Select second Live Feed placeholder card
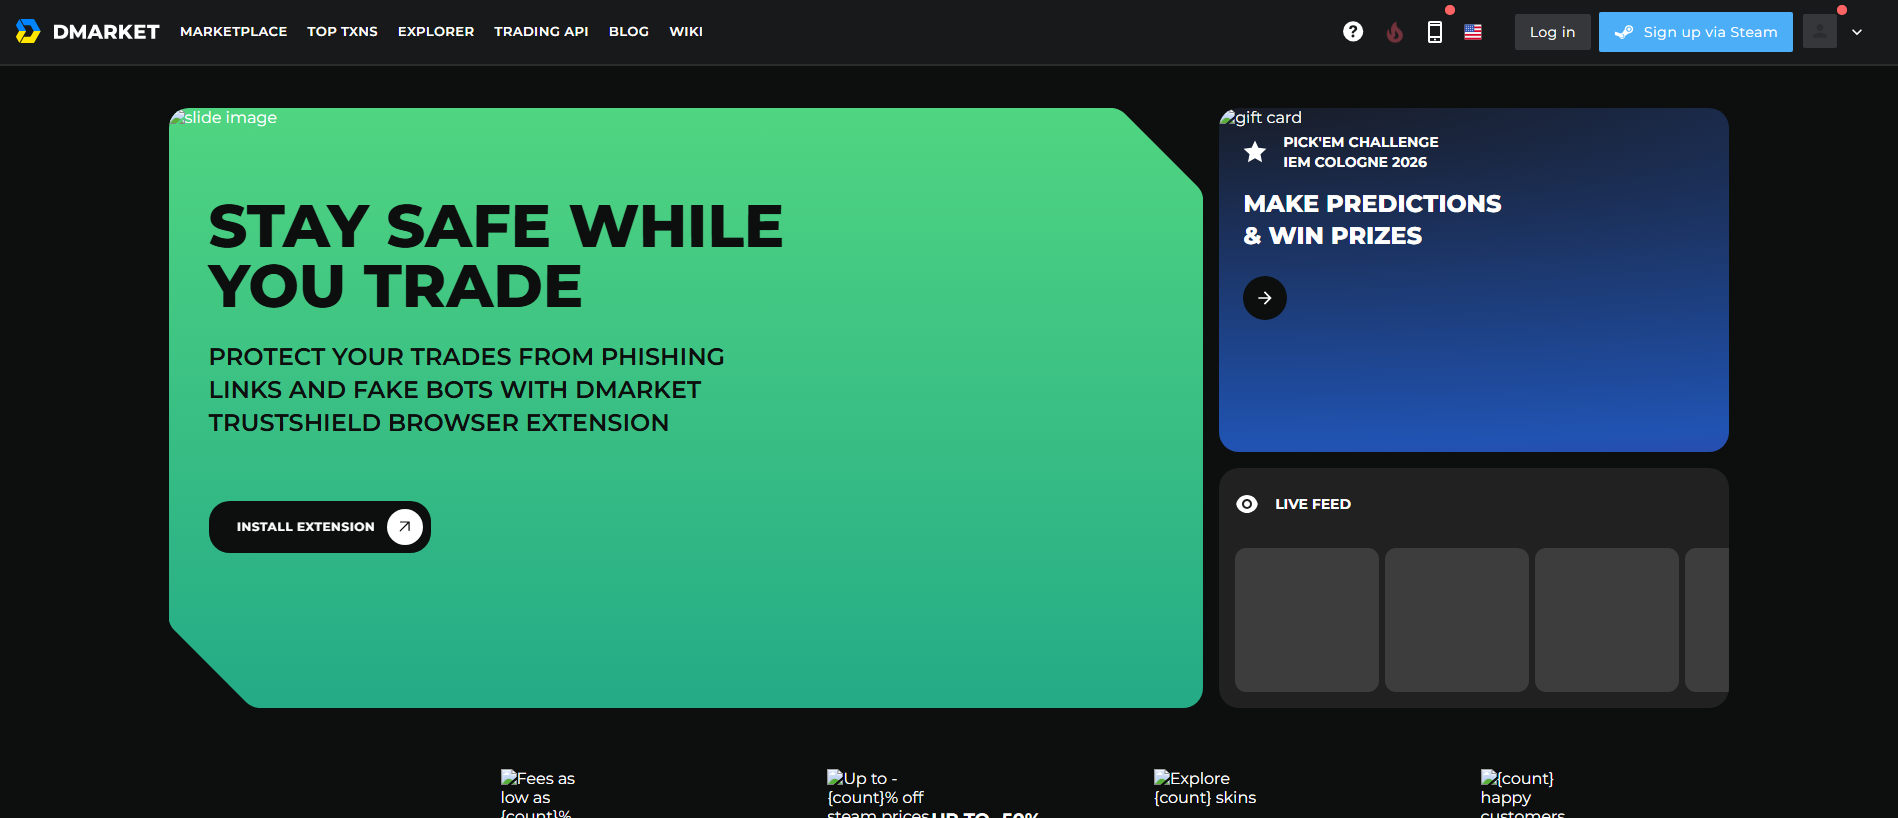 pos(1457,620)
